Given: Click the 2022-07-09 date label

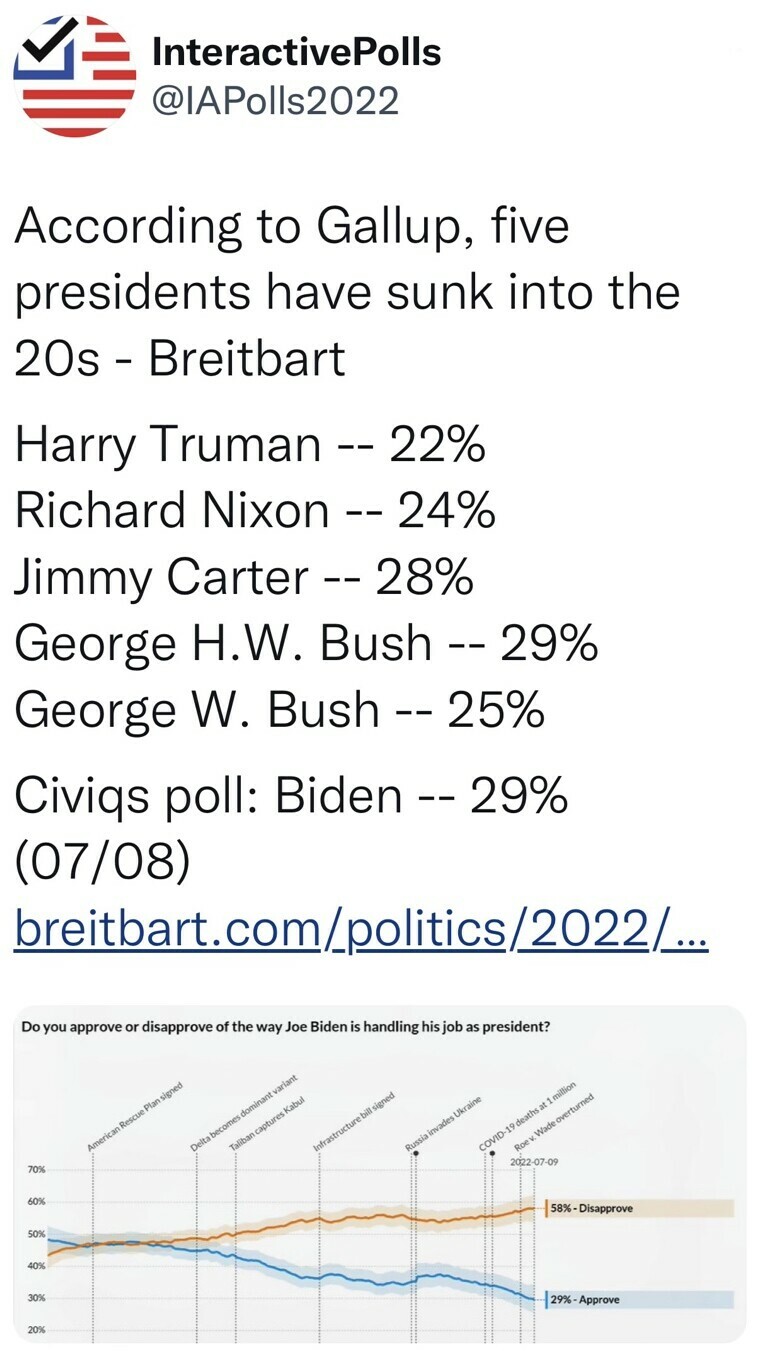Looking at the screenshot, I should pos(533,1162).
